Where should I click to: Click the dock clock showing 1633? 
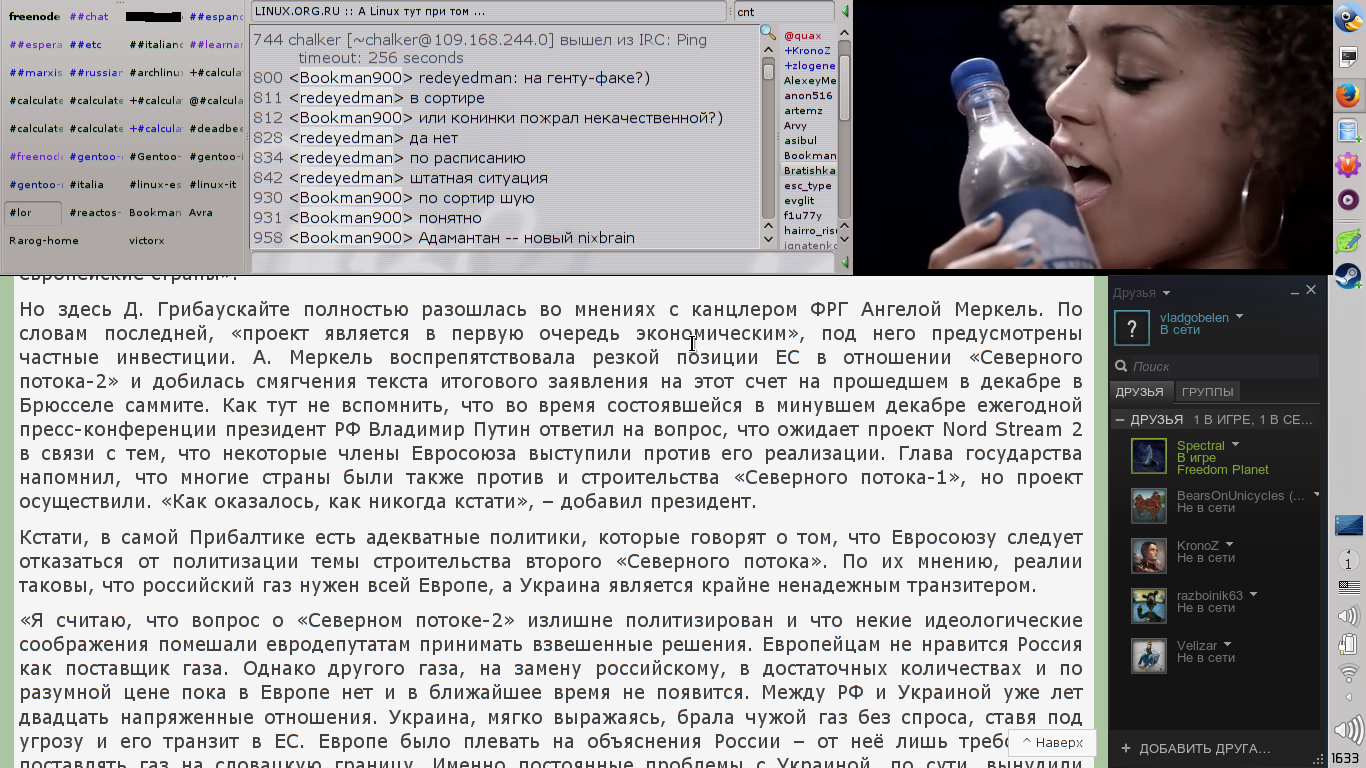(1346, 759)
